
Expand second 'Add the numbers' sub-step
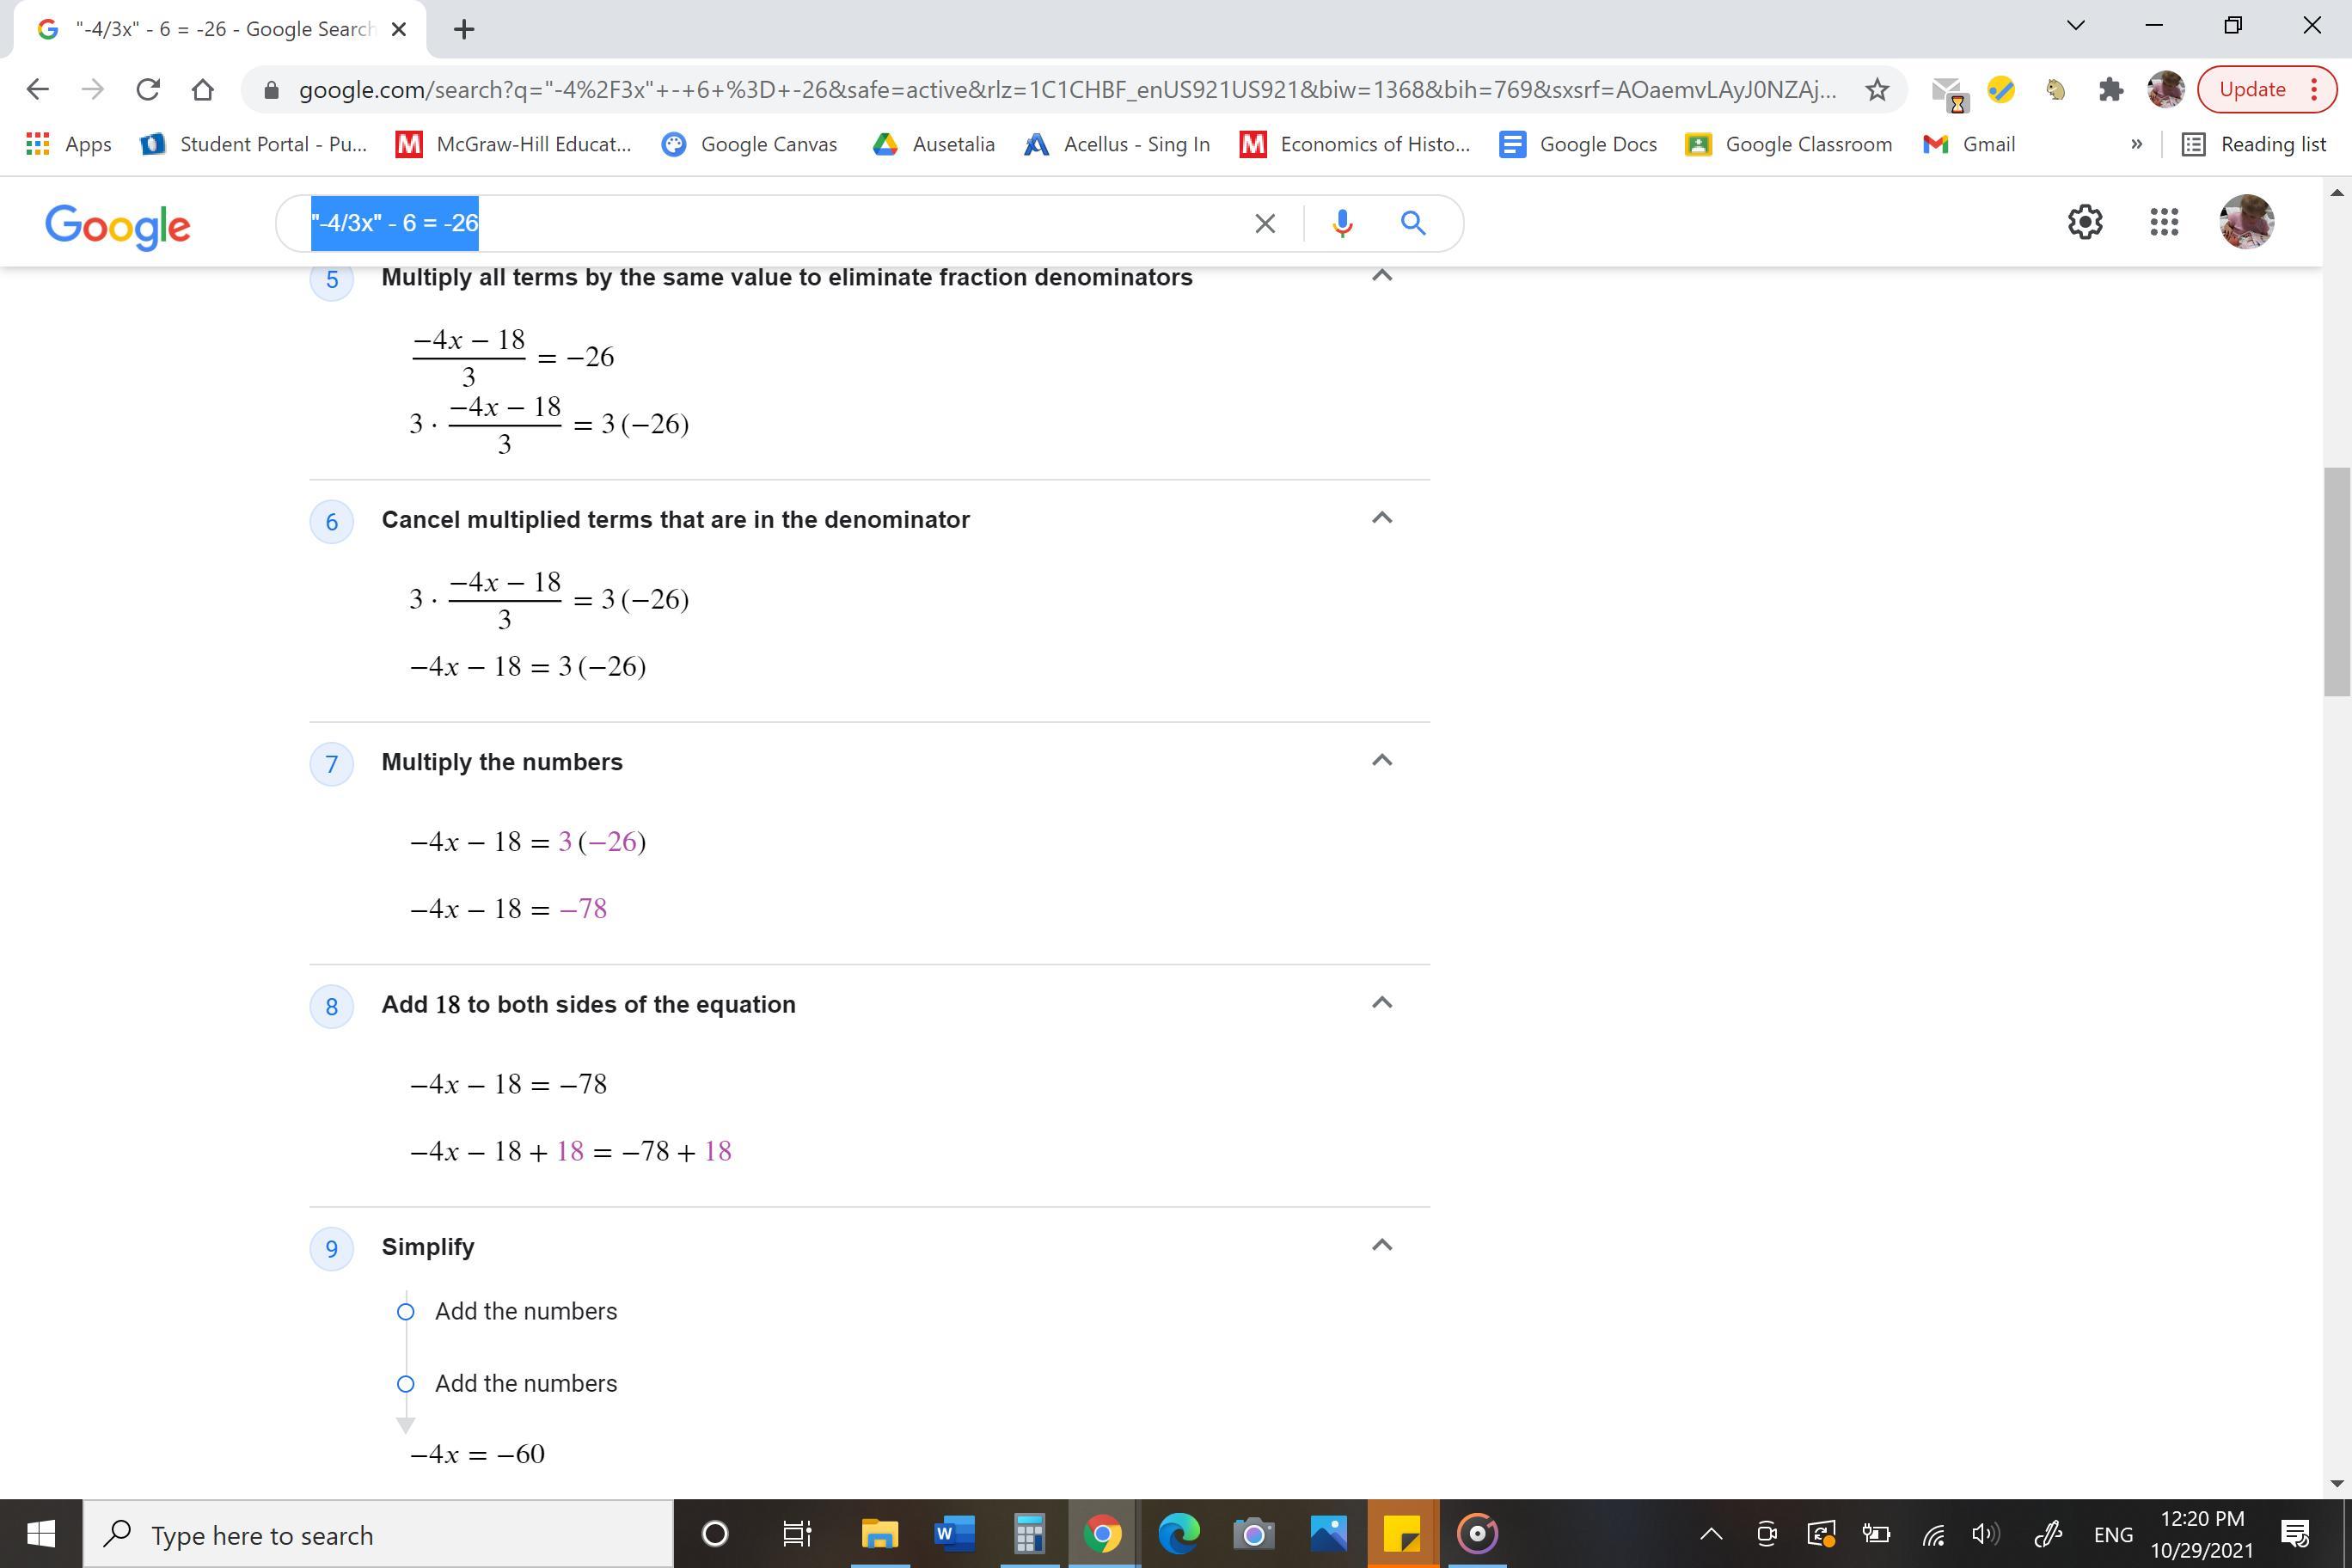[x=525, y=1383]
